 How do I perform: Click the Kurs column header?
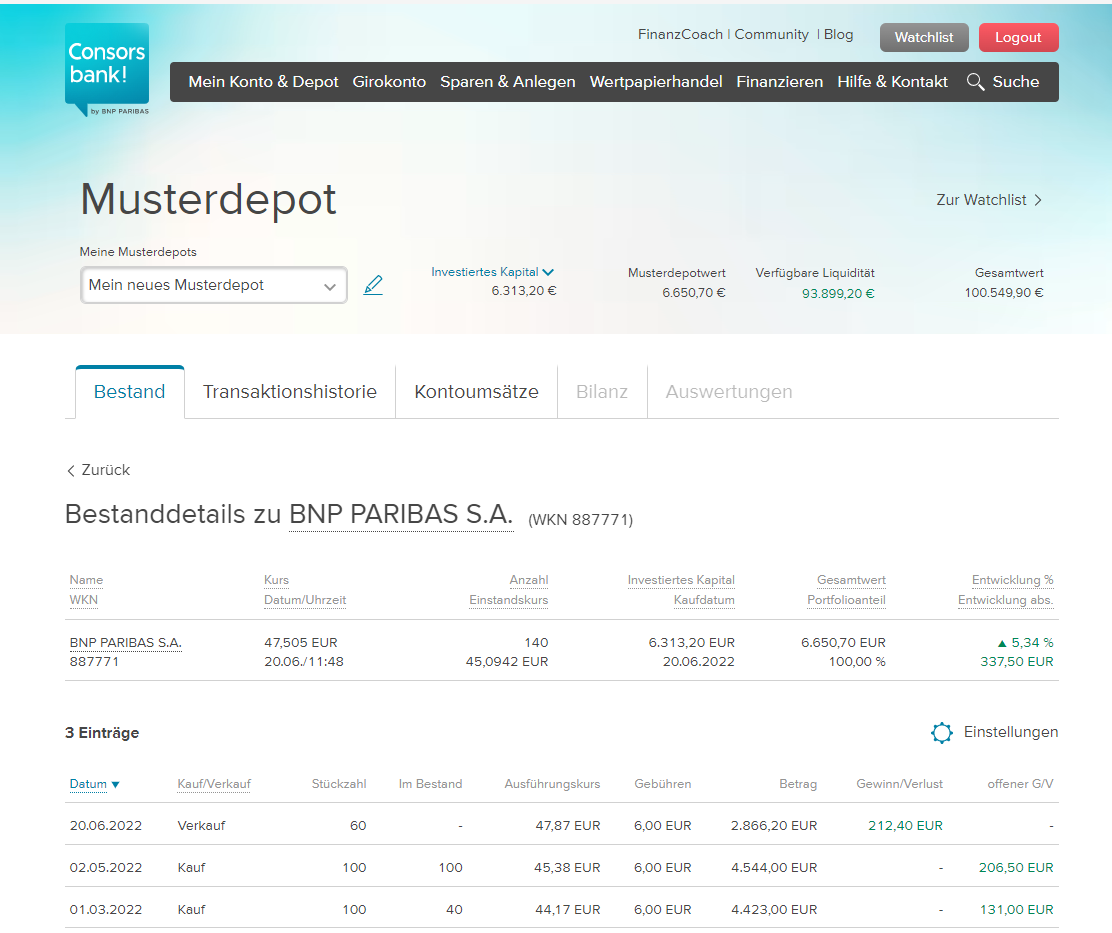(x=277, y=581)
